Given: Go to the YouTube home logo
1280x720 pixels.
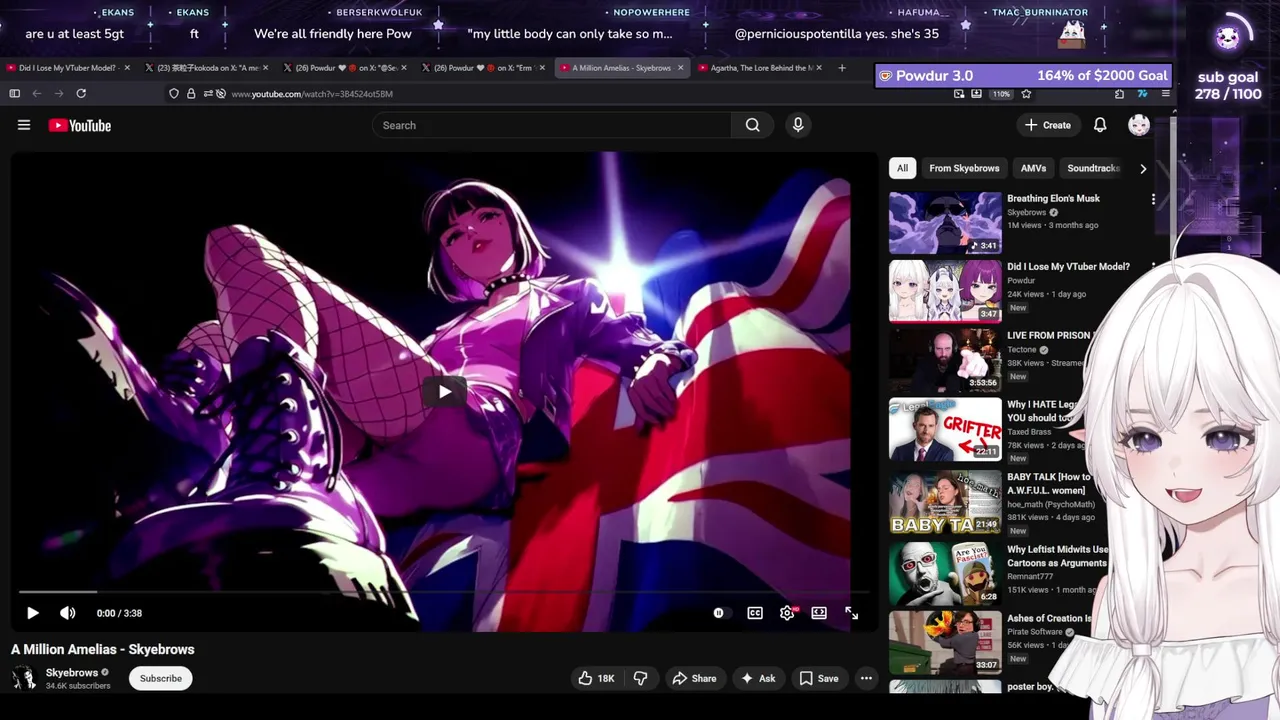Looking at the screenshot, I should 79,125.
